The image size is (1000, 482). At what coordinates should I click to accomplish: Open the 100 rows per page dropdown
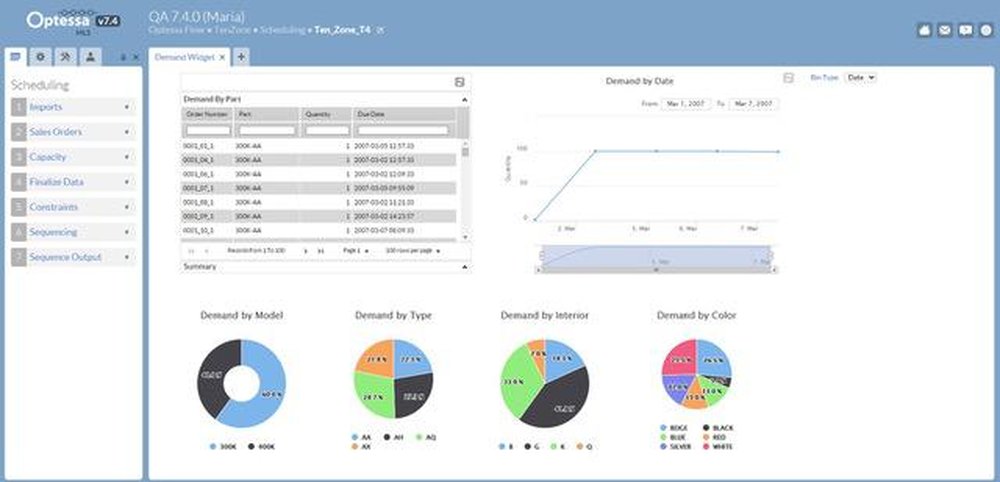pyautogui.click(x=413, y=251)
